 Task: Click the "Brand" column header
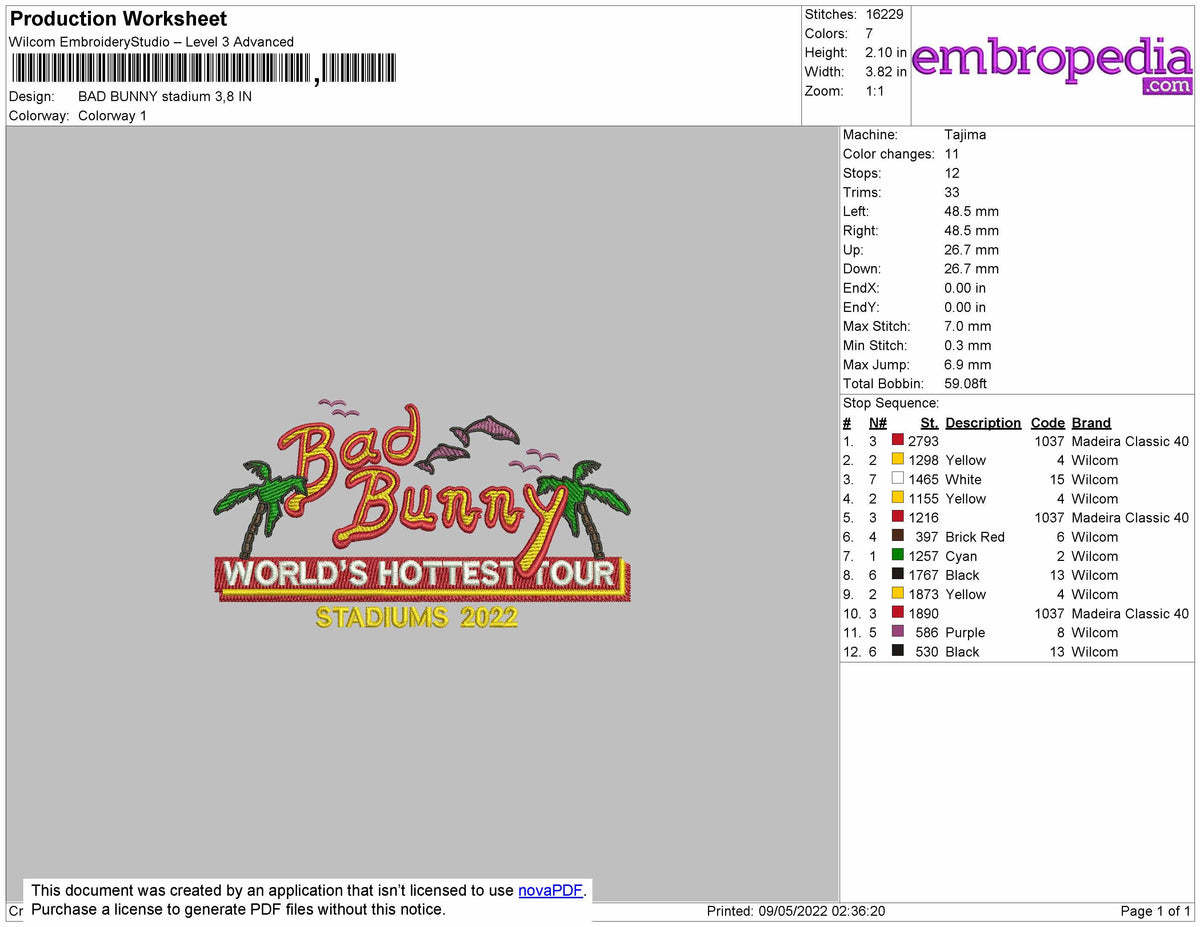[x=1091, y=423]
